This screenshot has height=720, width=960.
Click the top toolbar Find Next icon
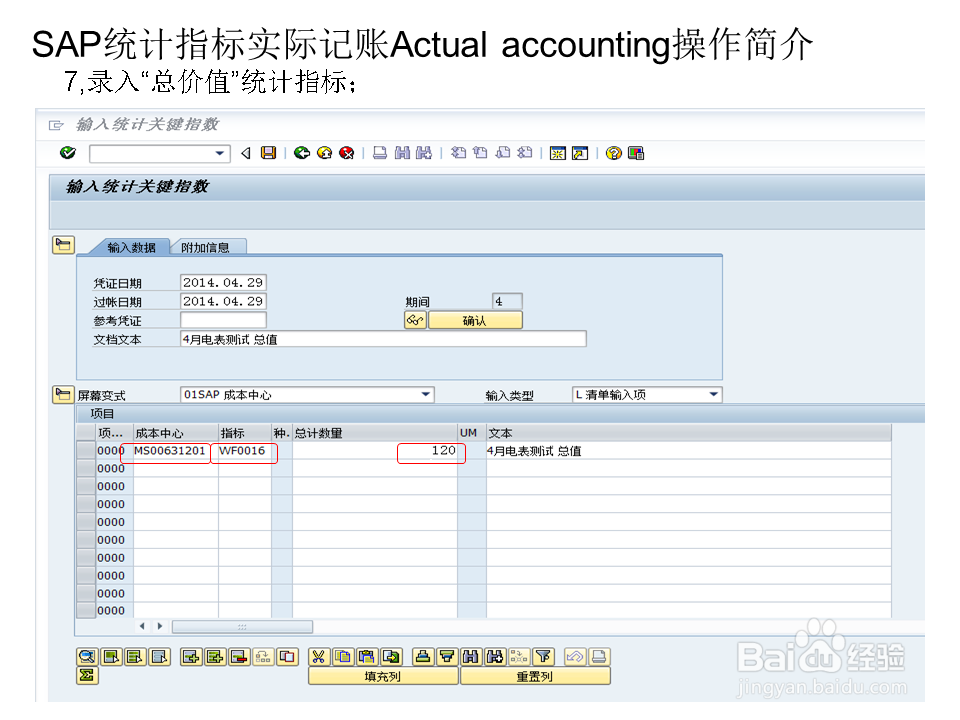click(424, 152)
